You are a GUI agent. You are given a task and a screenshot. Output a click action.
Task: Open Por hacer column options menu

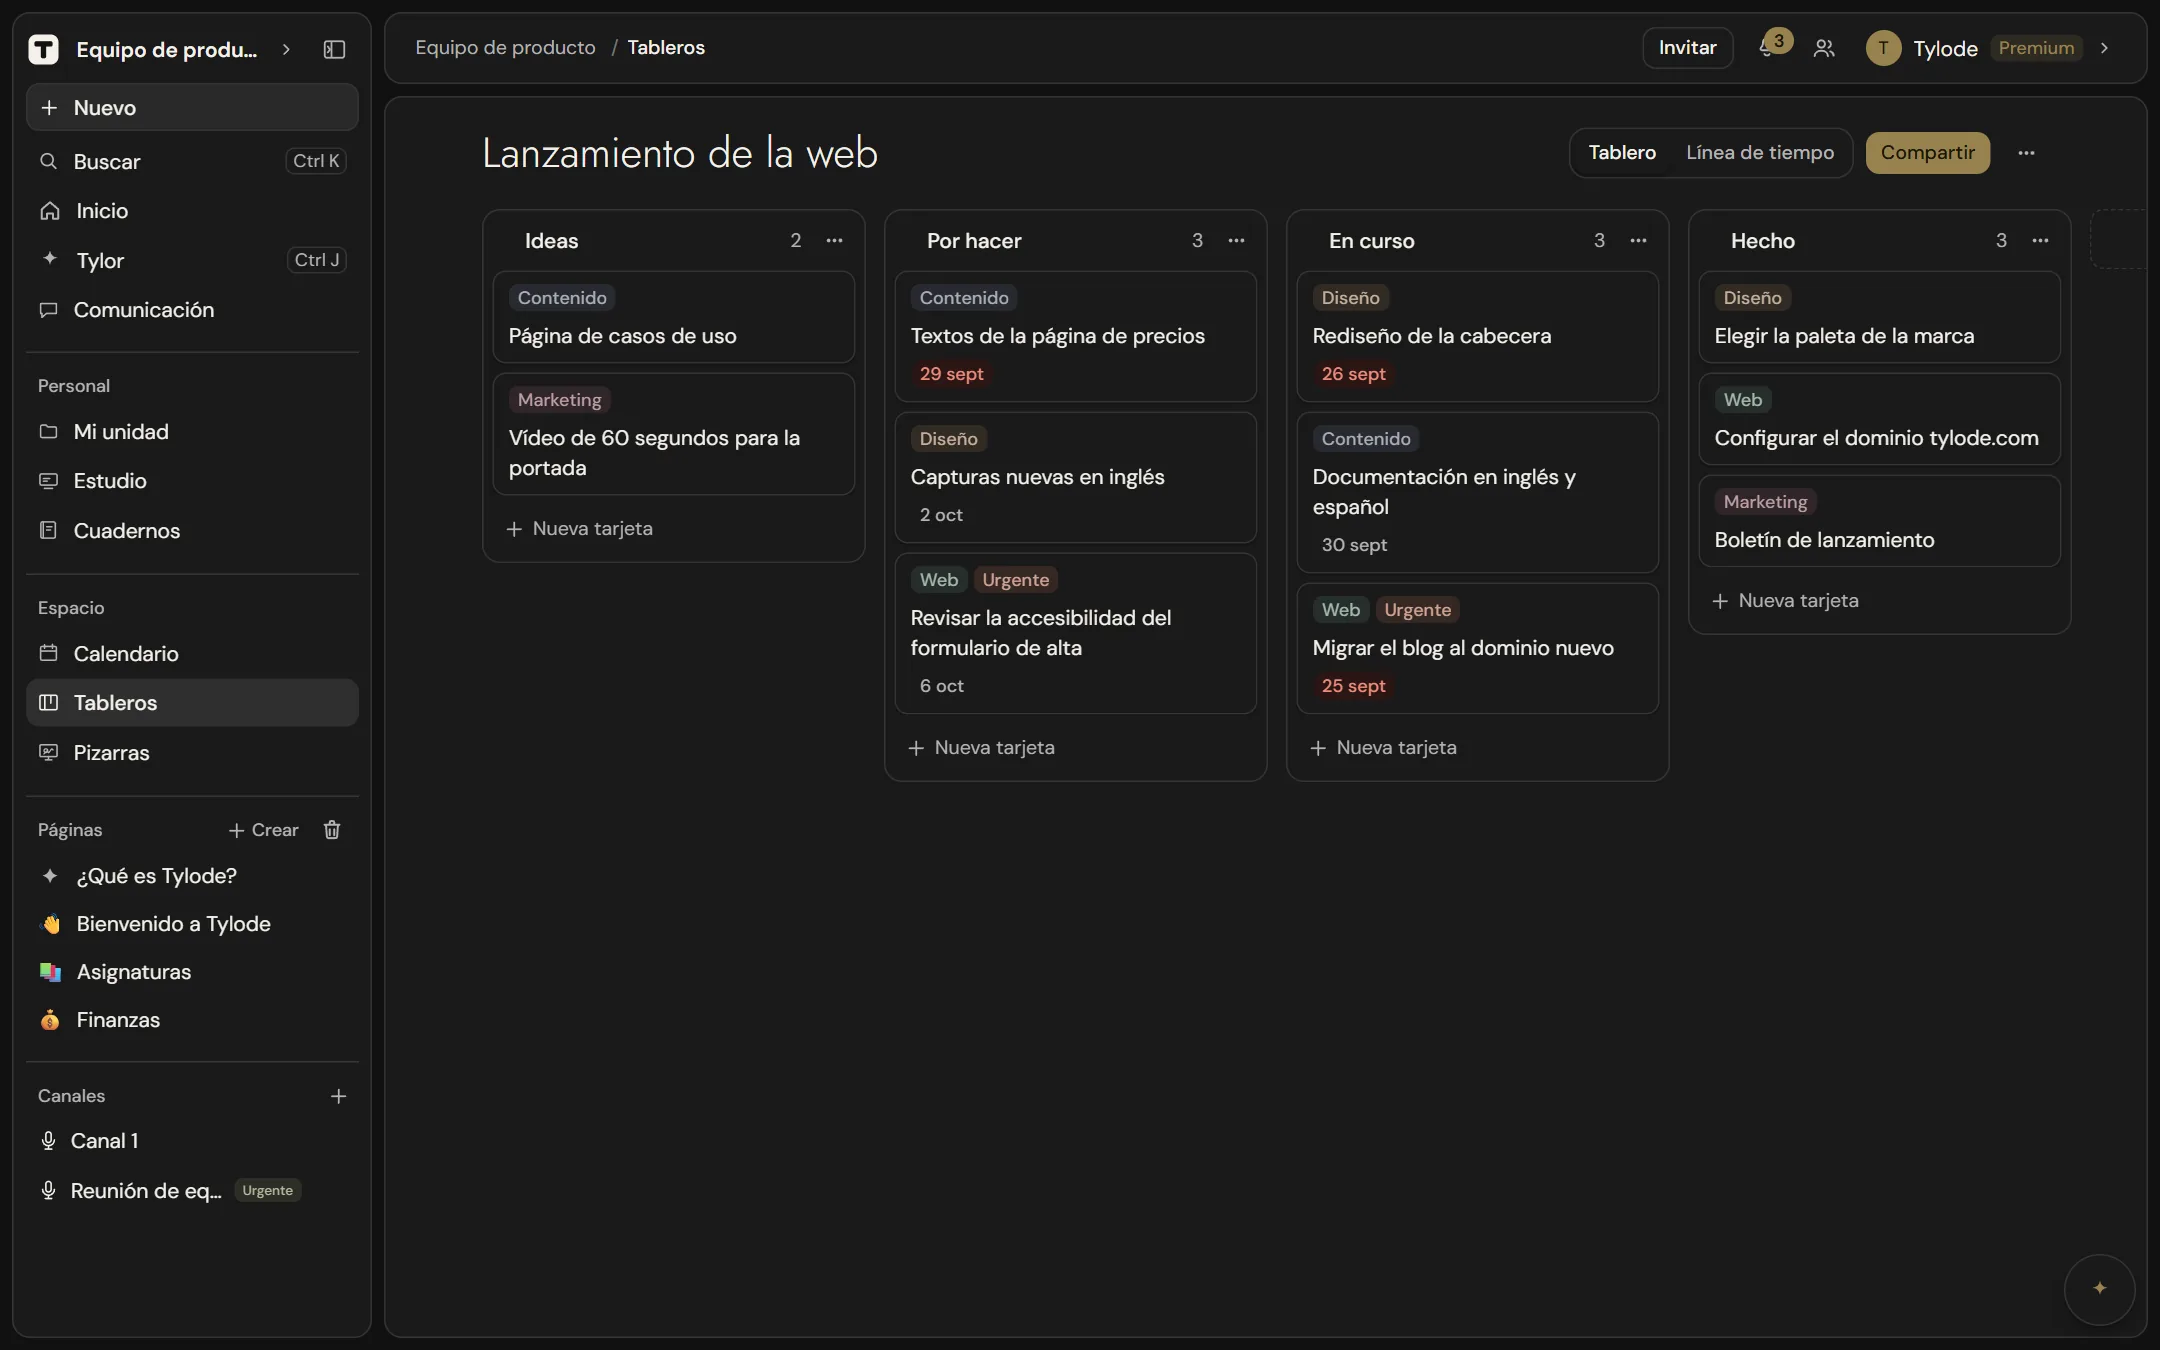tap(1236, 240)
